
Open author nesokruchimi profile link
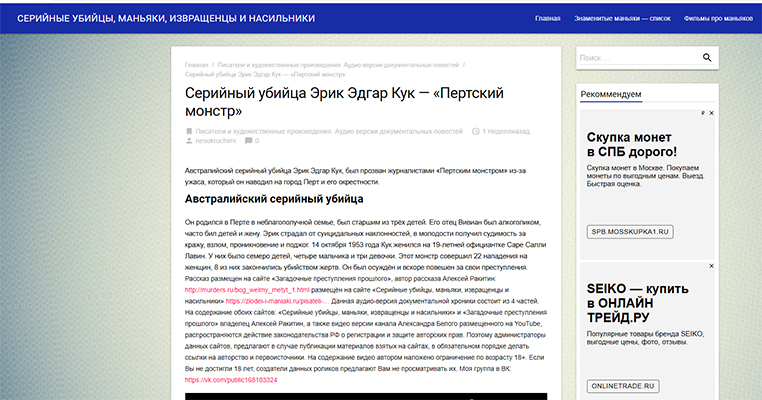[x=216, y=141]
